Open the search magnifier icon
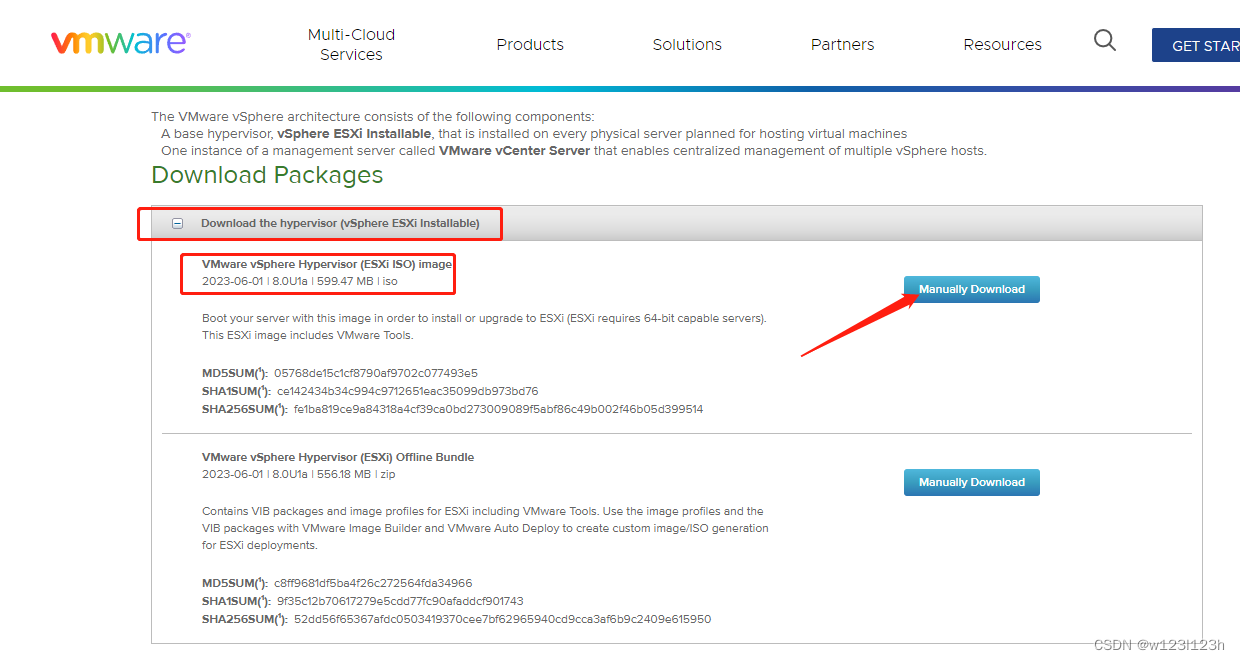Screen dimensions: 1240x660 [1105, 41]
